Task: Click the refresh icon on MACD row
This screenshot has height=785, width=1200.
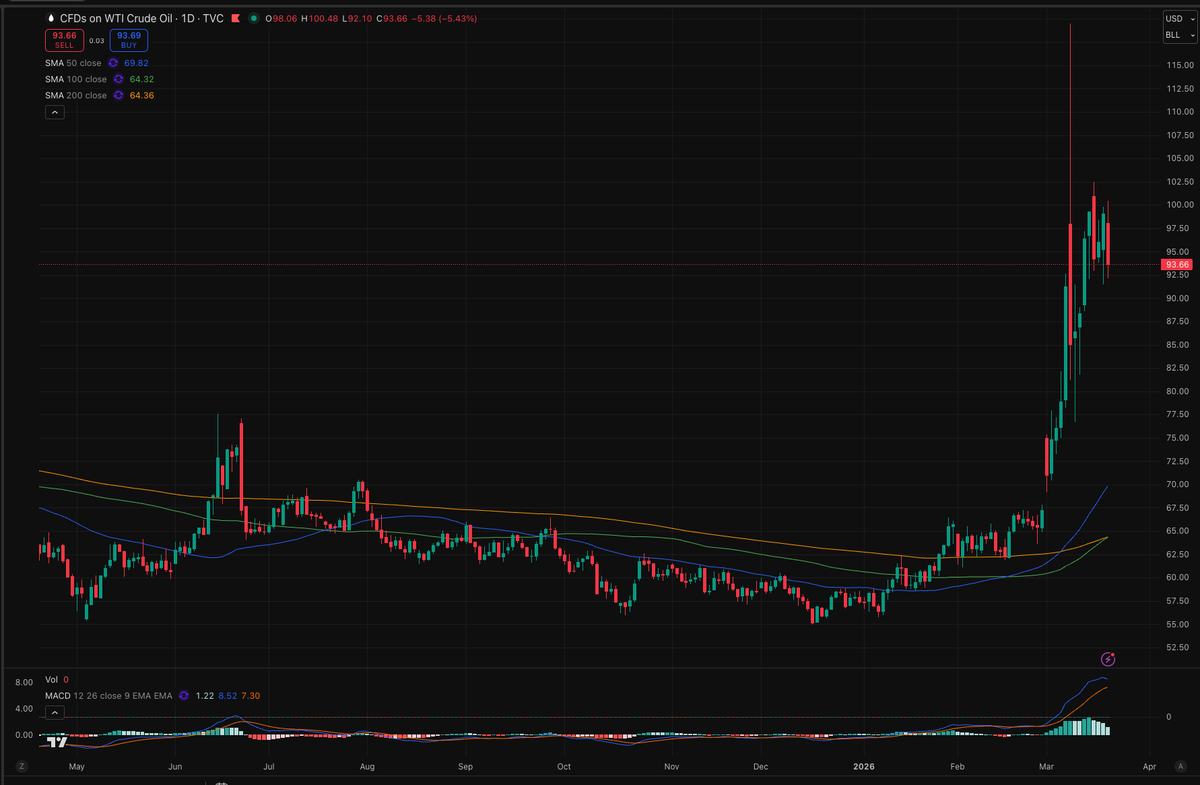Action: (x=184, y=695)
